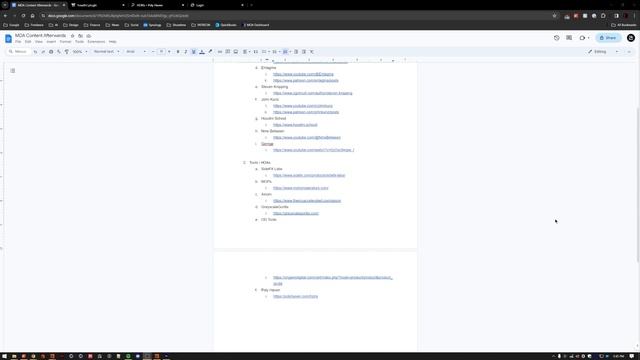Viewport: 640px width, 360px height.
Task: Open the Google Docs home icon
Action: pos(8,38)
